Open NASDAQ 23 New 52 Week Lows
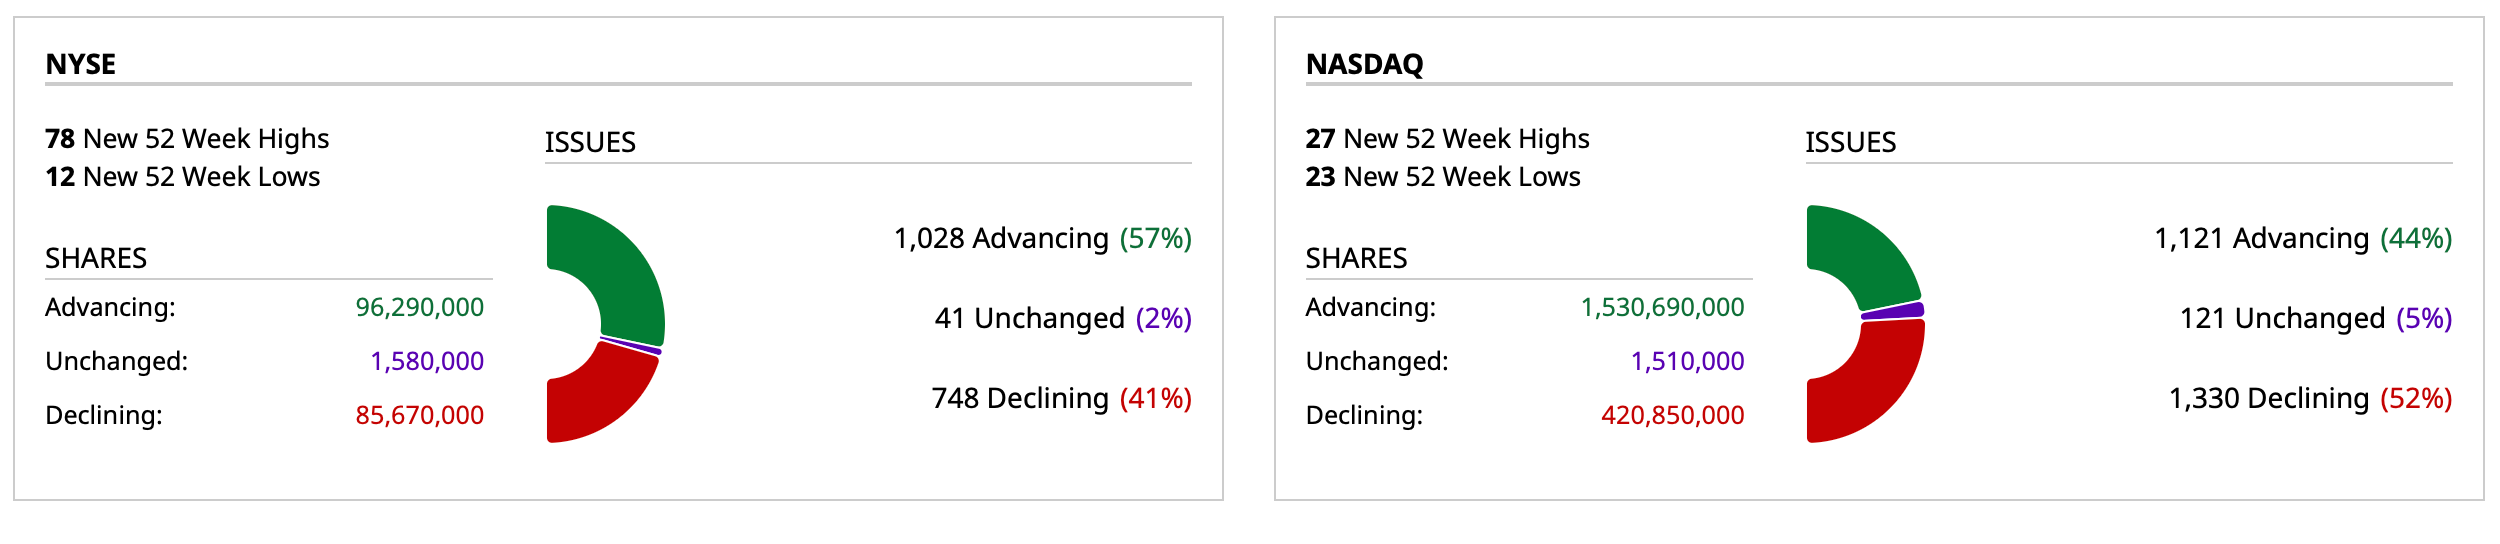 point(1443,177)
